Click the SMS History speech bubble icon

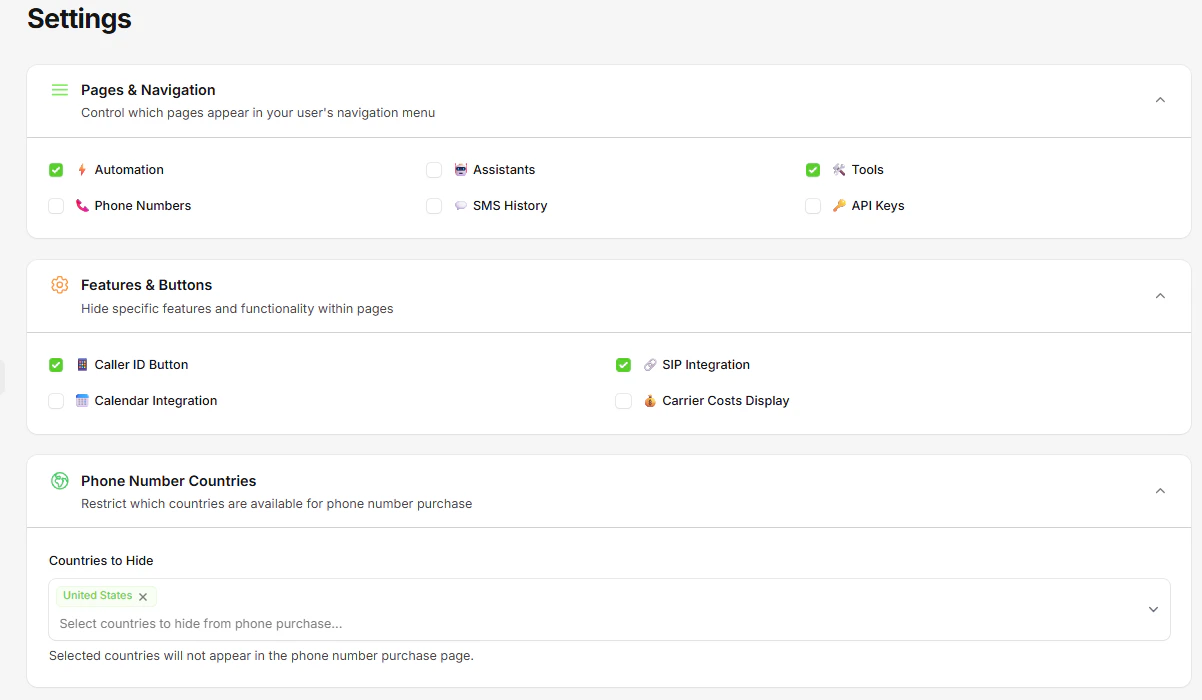point(461,205)
